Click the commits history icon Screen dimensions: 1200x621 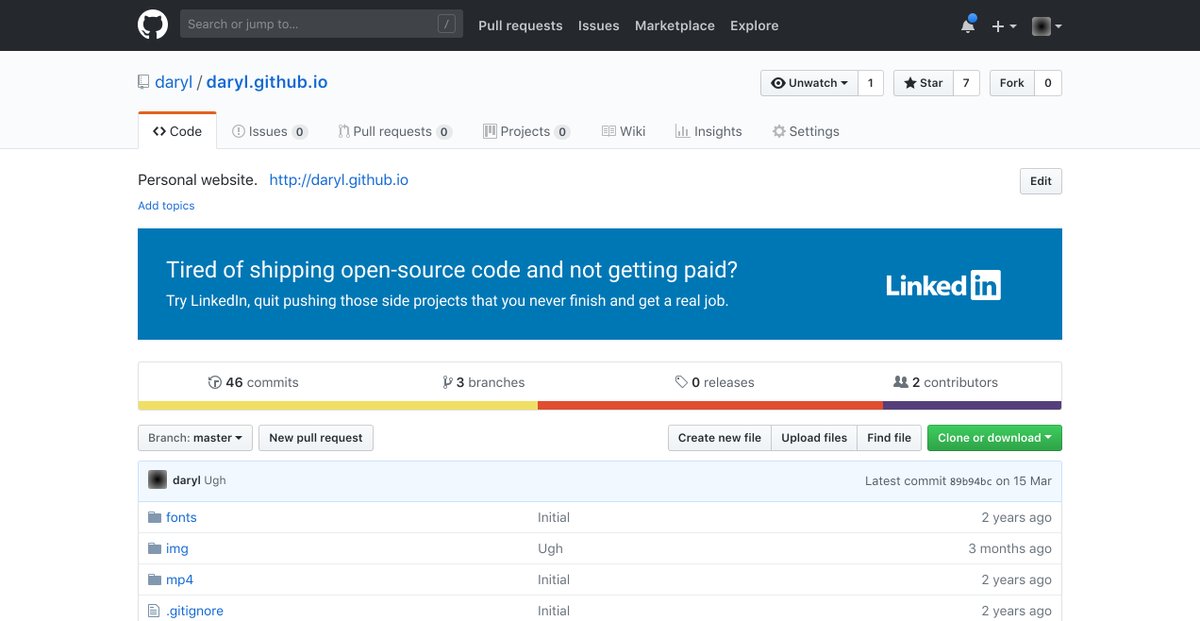214,382
